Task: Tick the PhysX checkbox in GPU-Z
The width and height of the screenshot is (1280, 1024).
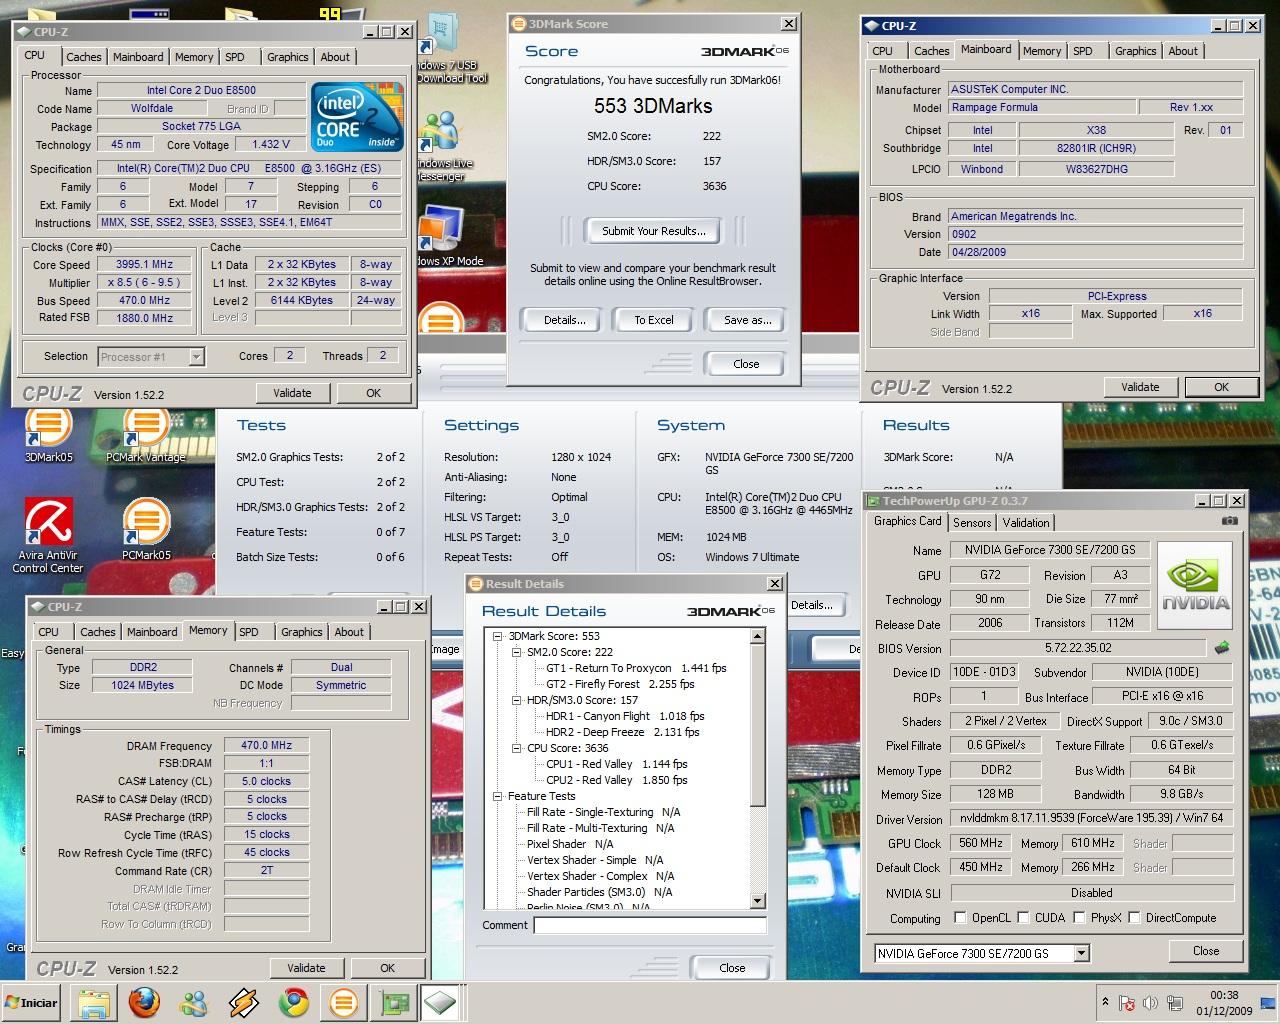Action: click(1079, 917)
